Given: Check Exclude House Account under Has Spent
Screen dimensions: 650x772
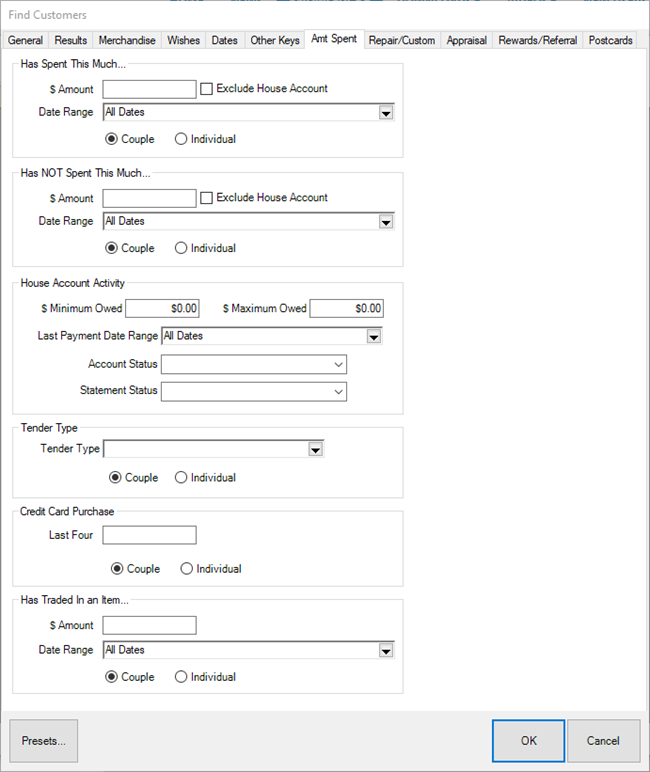Looking at the screenshot, I should [x=207, y=89].
